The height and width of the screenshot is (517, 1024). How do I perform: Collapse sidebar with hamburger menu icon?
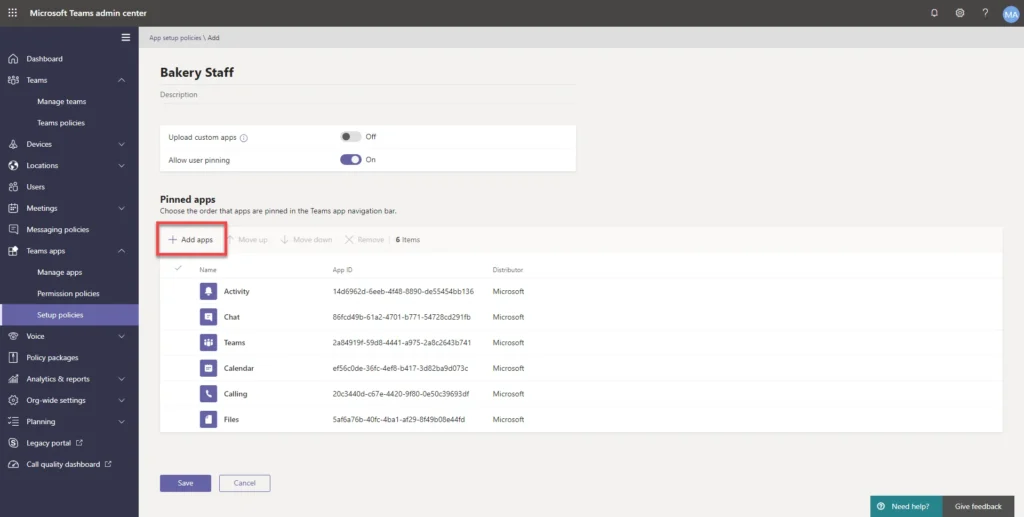coord(125,37)
